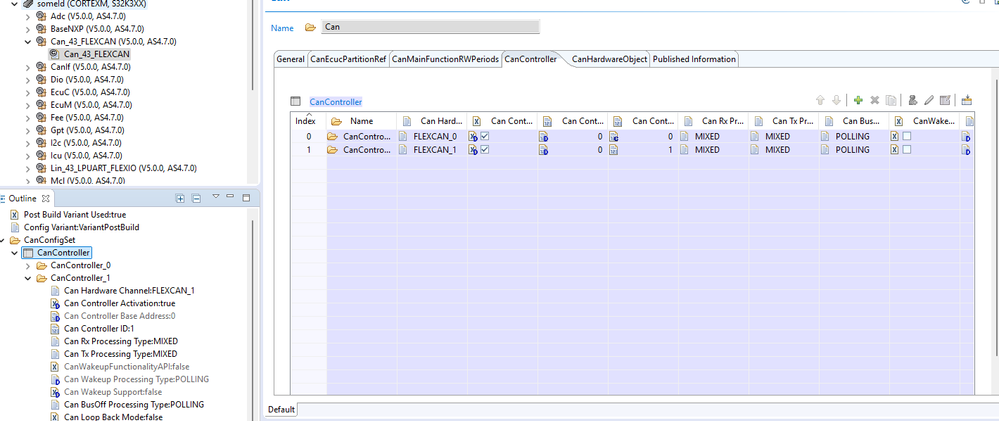Click the CanController table icon in Outline

coord(28,253)
